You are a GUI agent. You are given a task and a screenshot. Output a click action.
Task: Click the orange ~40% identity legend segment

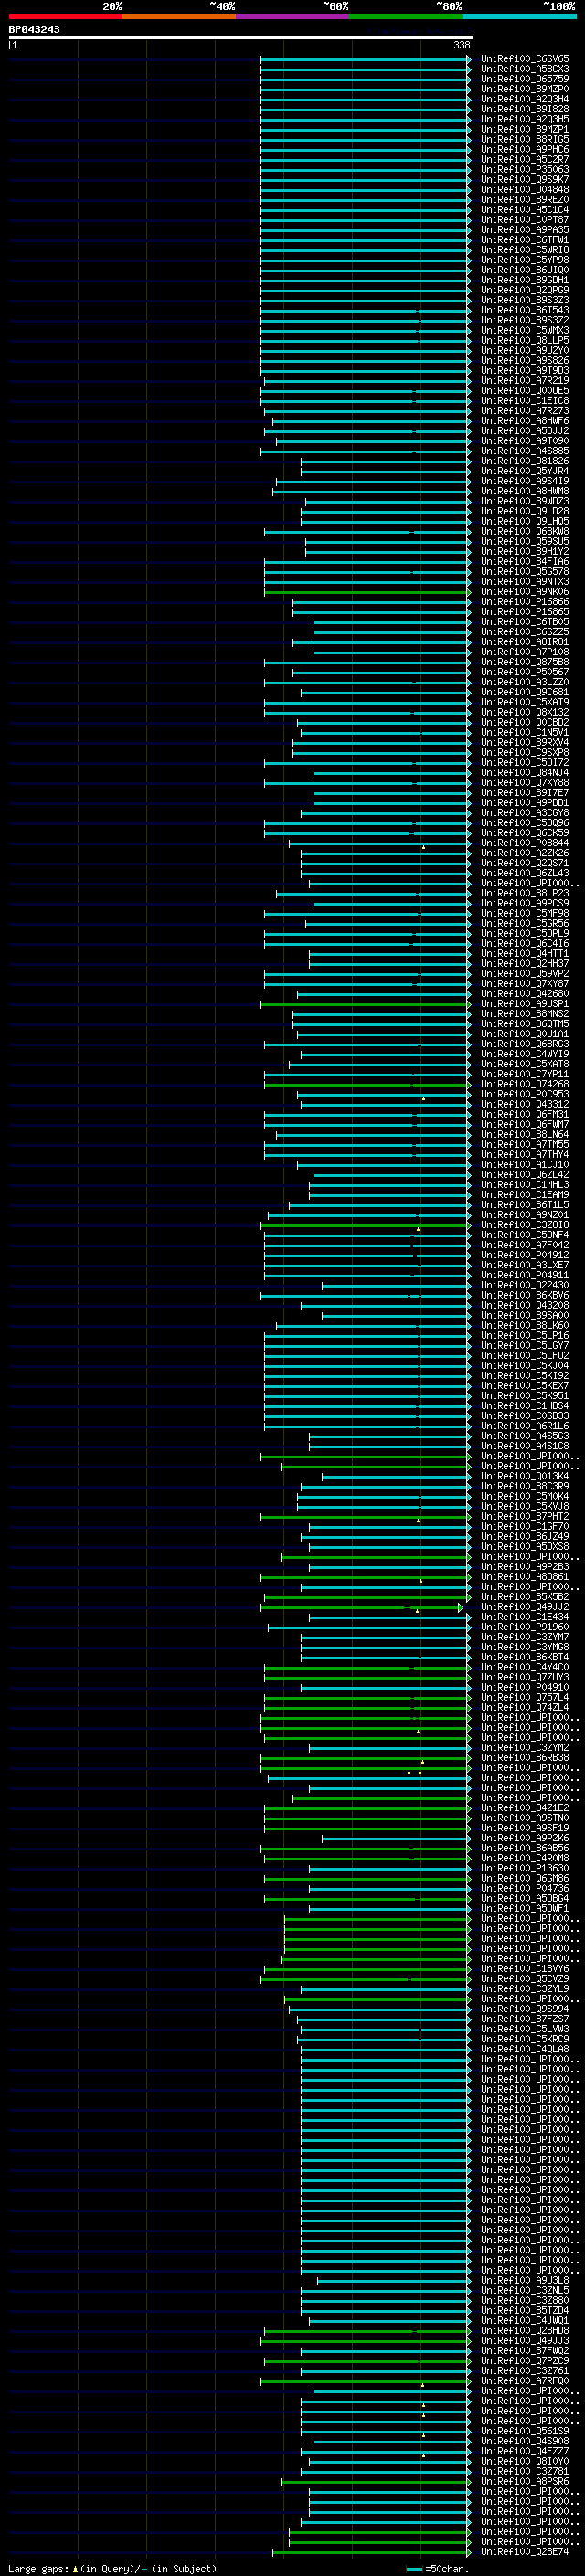(x=179, y=16)
